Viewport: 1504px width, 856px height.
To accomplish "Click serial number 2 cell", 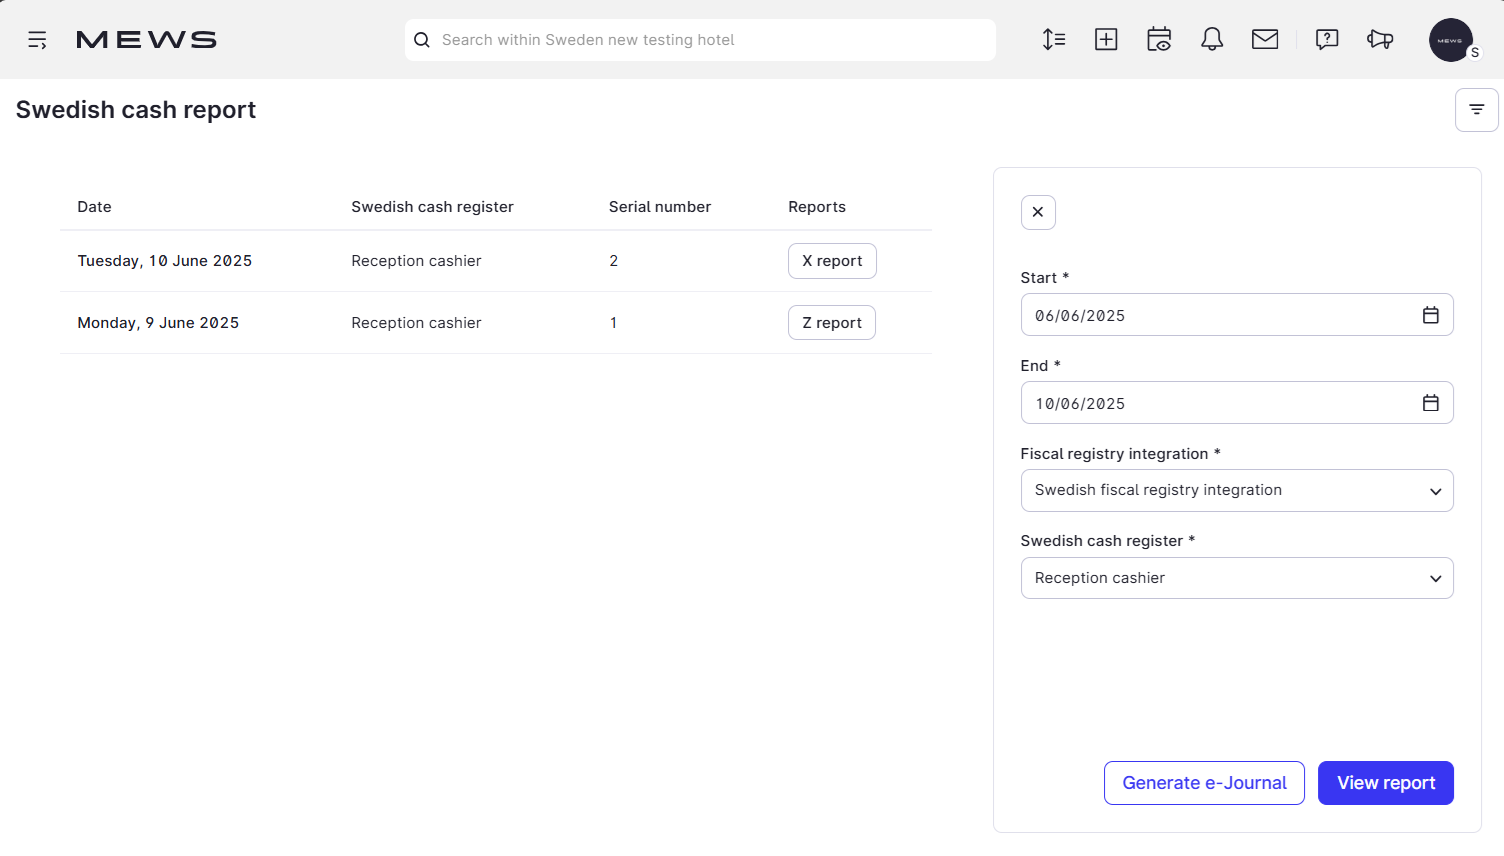I will tap(614, 261).
